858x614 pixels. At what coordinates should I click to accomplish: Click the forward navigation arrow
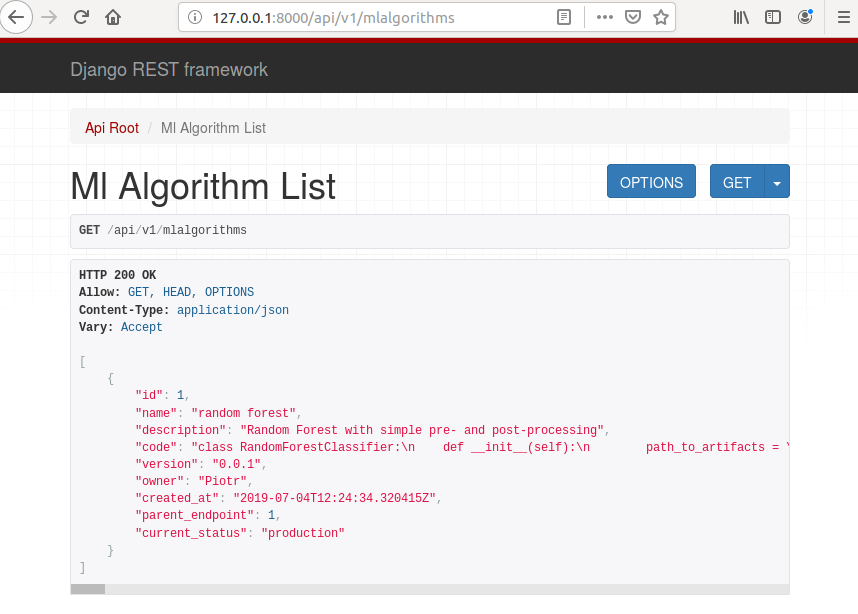click(x=49, y=17)
